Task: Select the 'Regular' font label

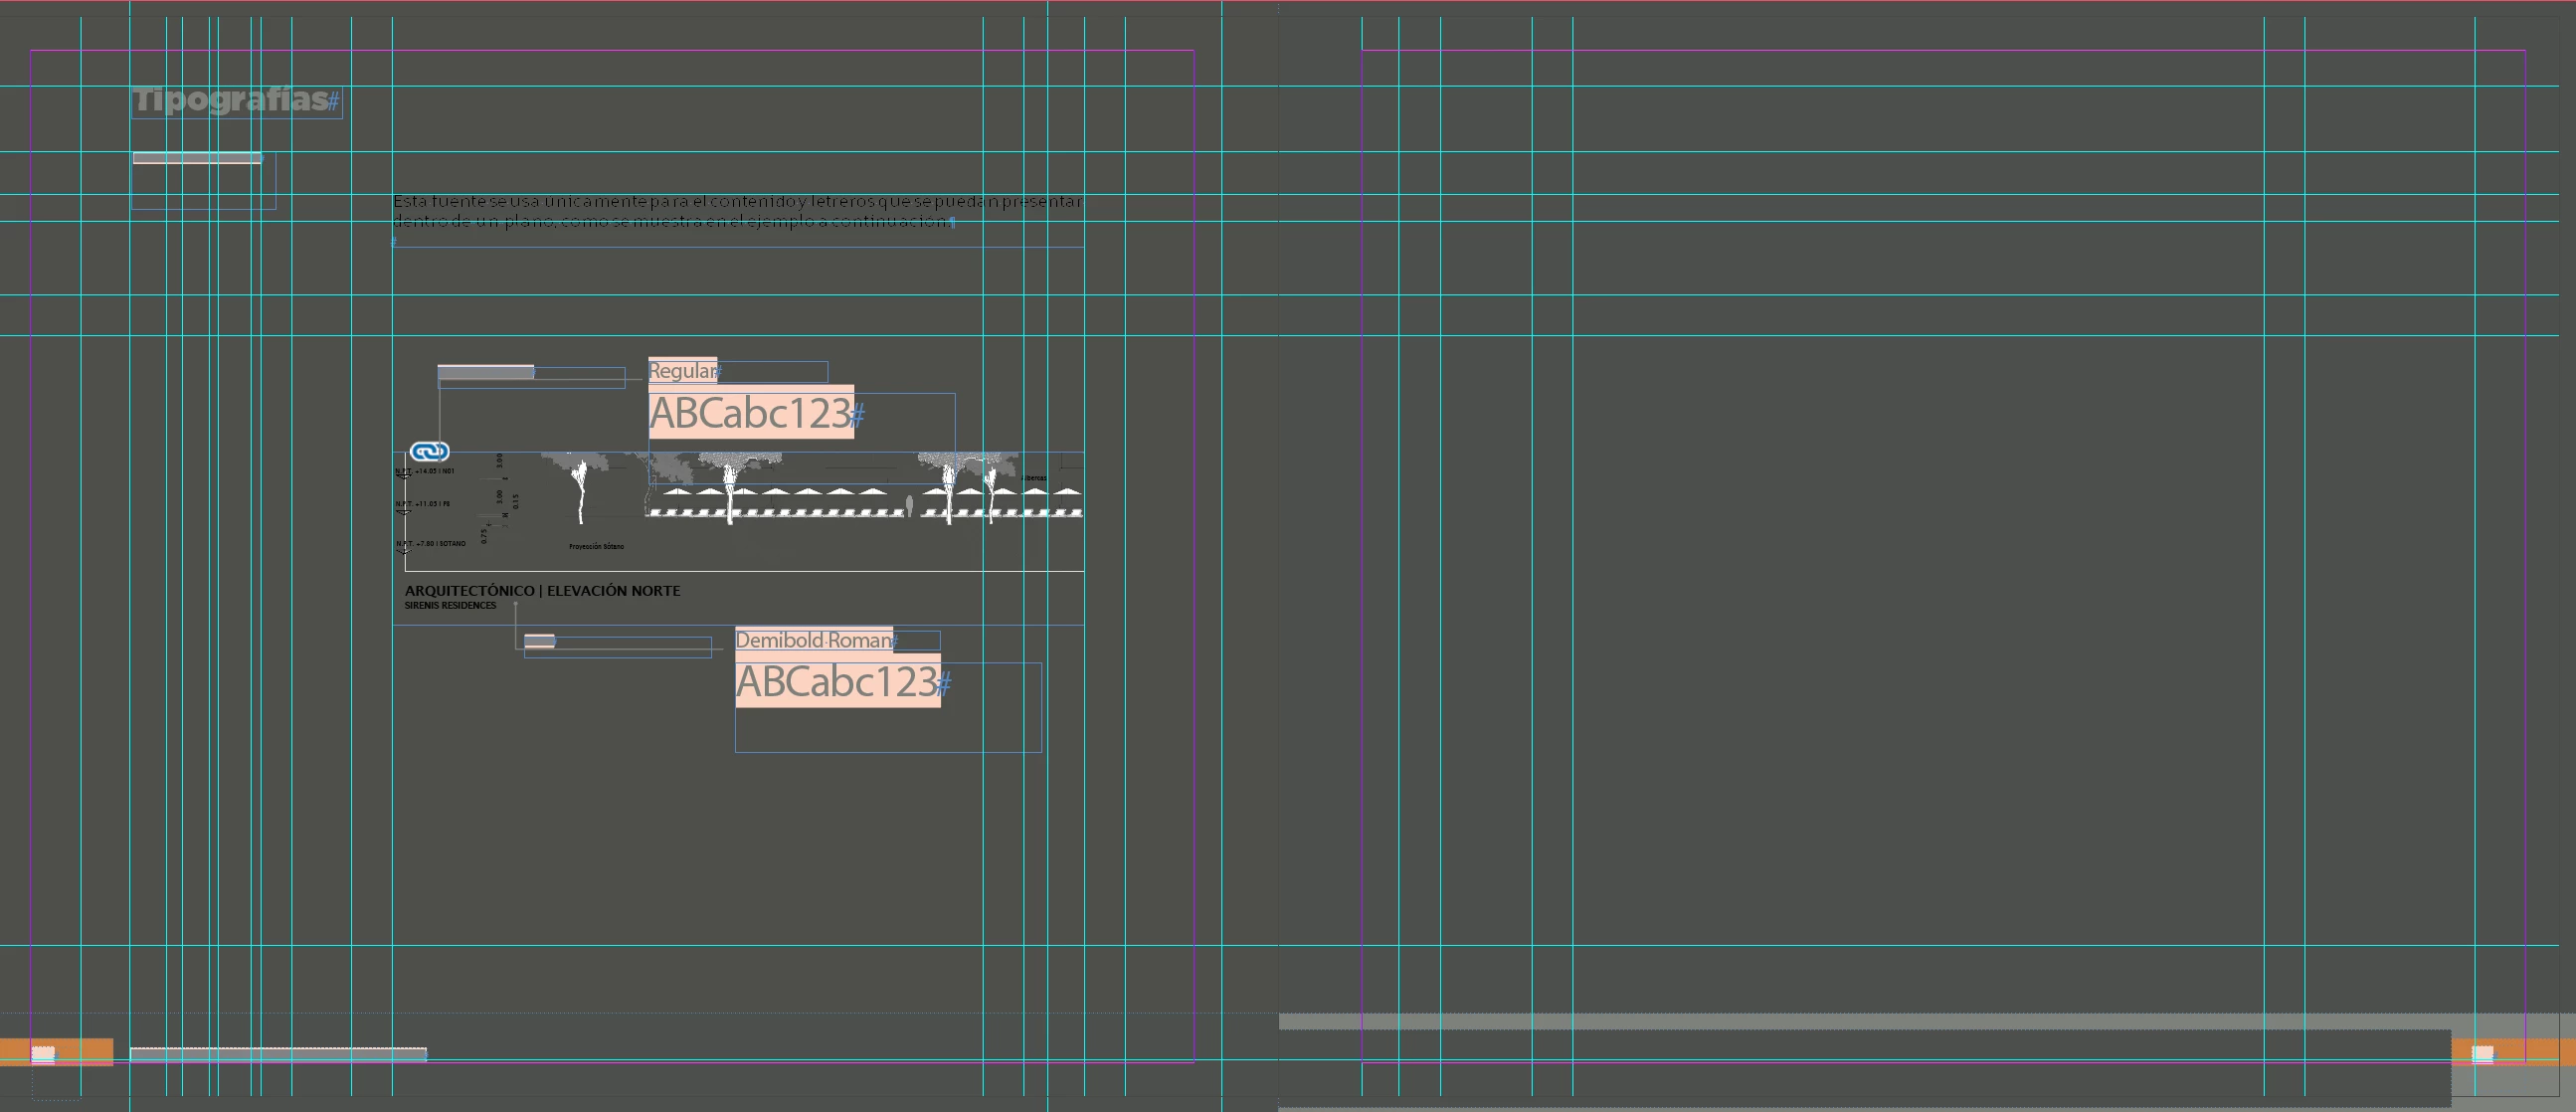Action: click(x=682, y=371)
